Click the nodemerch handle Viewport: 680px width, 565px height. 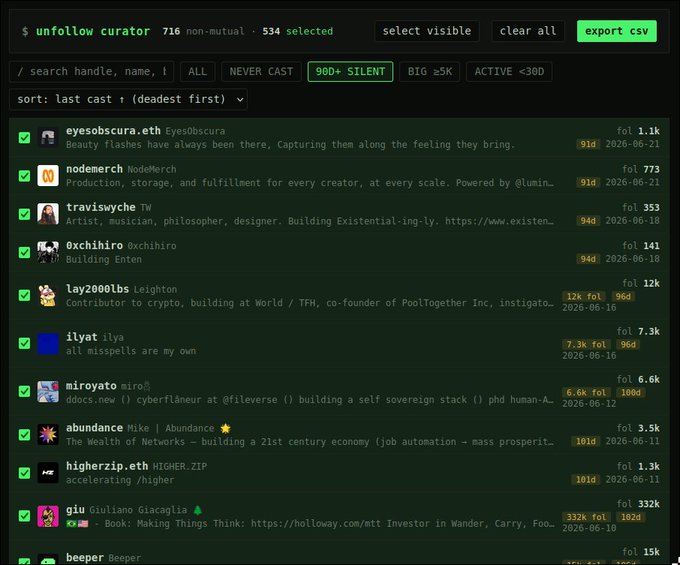pos(94,169)
